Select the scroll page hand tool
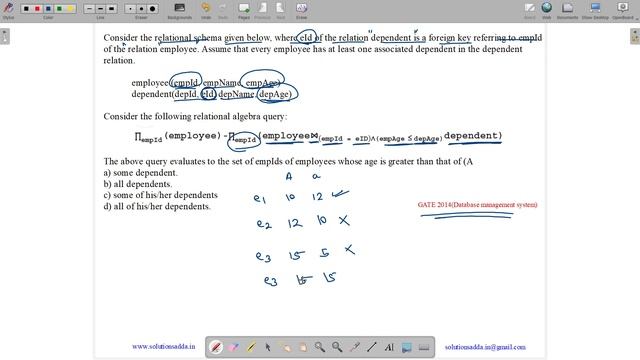The width and height of the screenshot is (640, 360). tap(302, 347)
